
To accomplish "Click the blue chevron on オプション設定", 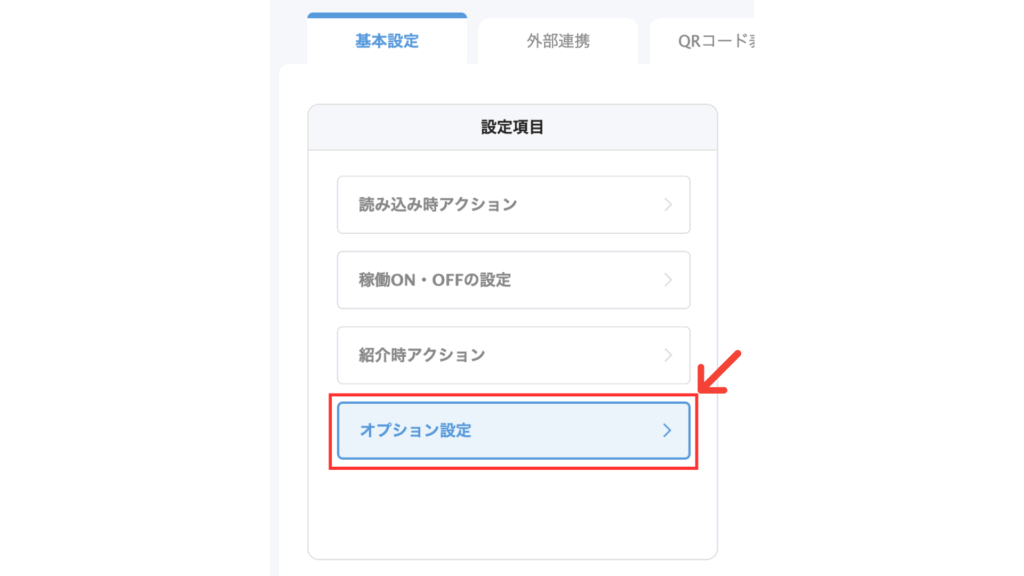I will point(668,431).
